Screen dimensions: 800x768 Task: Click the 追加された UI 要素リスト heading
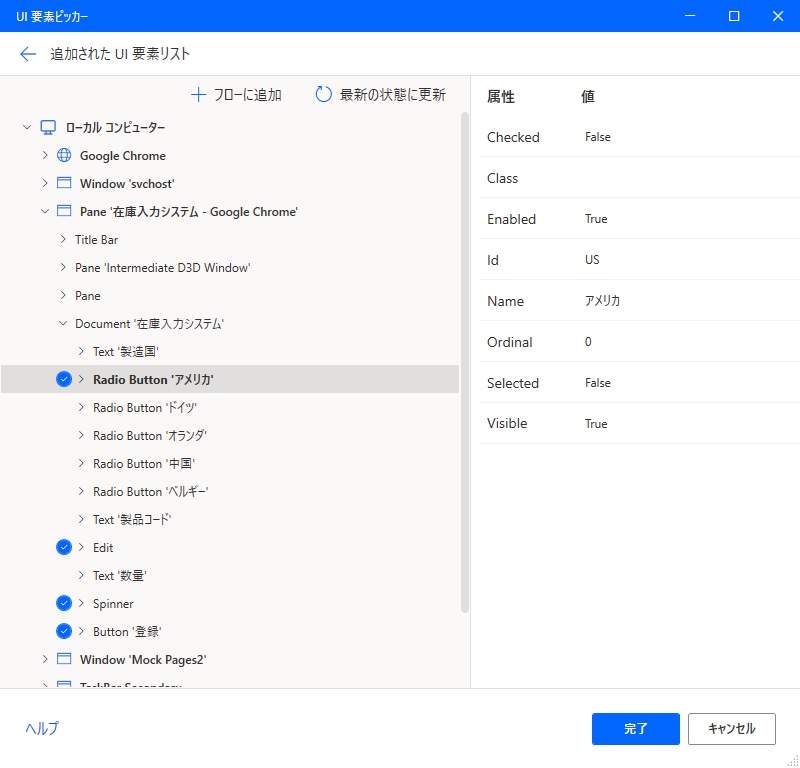pos(120,54)
